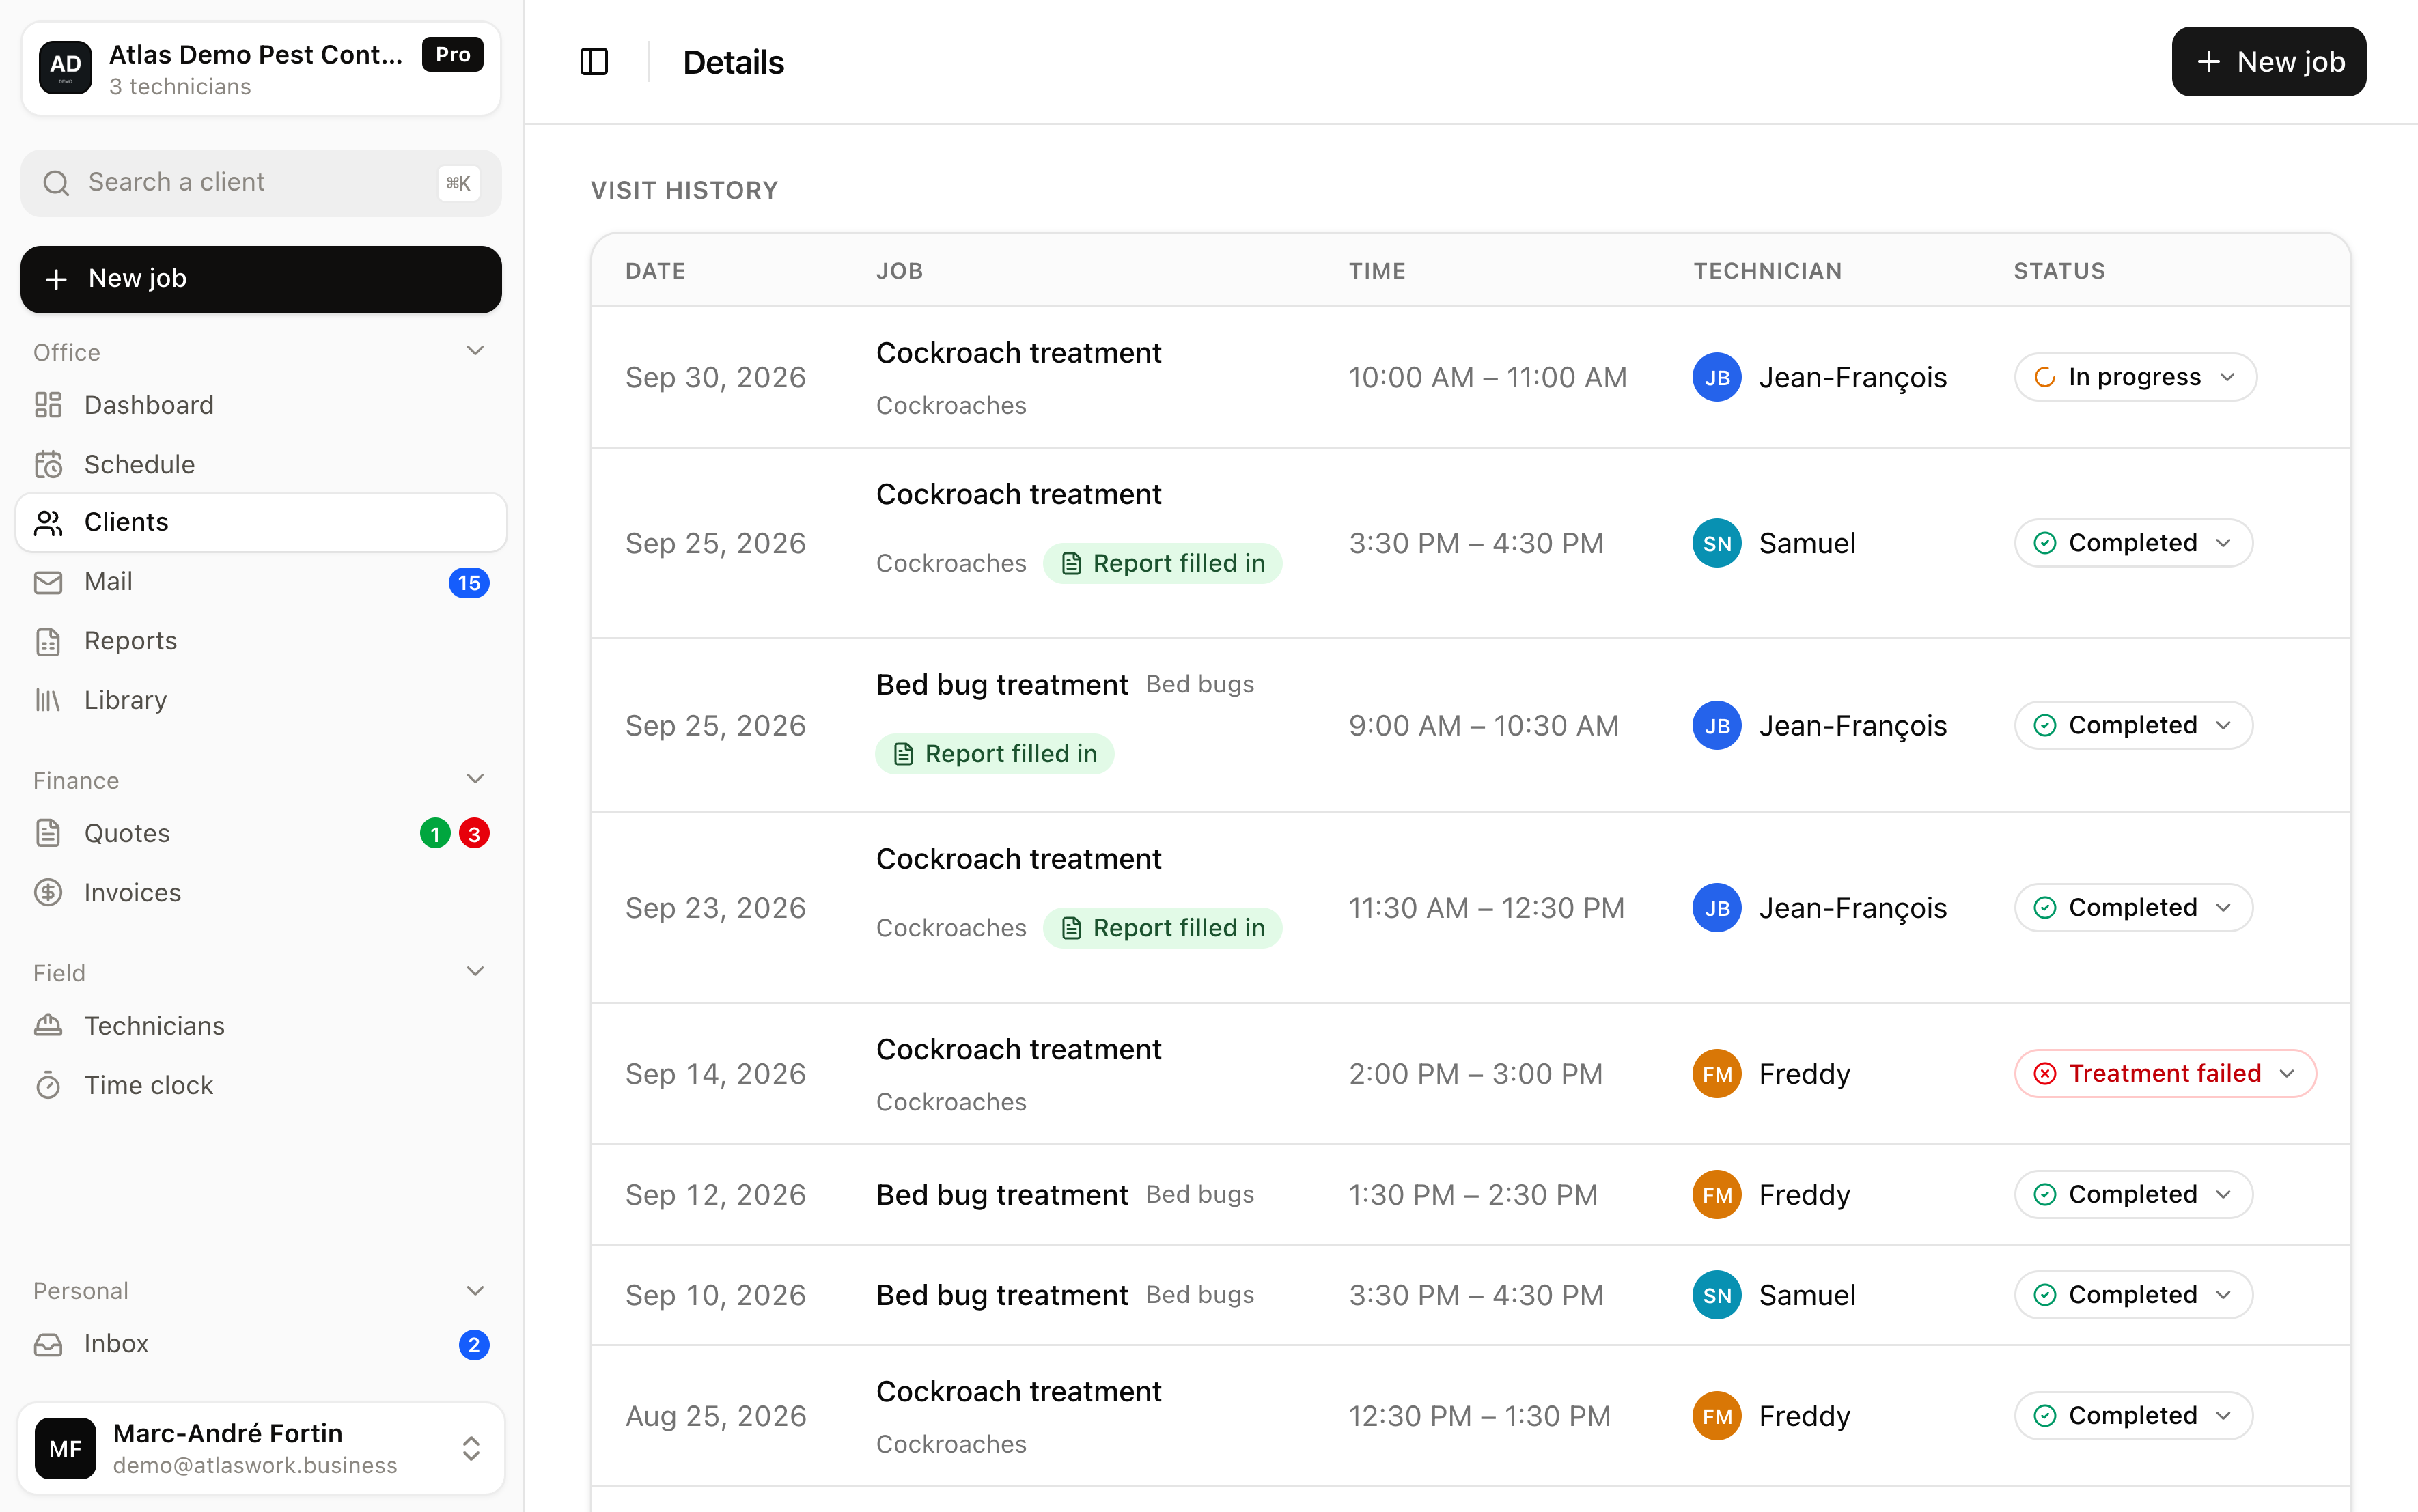Viewport: 2418px width, 1512px height.
Task: Open the Library books icon
Action: (x=48, y=700)
